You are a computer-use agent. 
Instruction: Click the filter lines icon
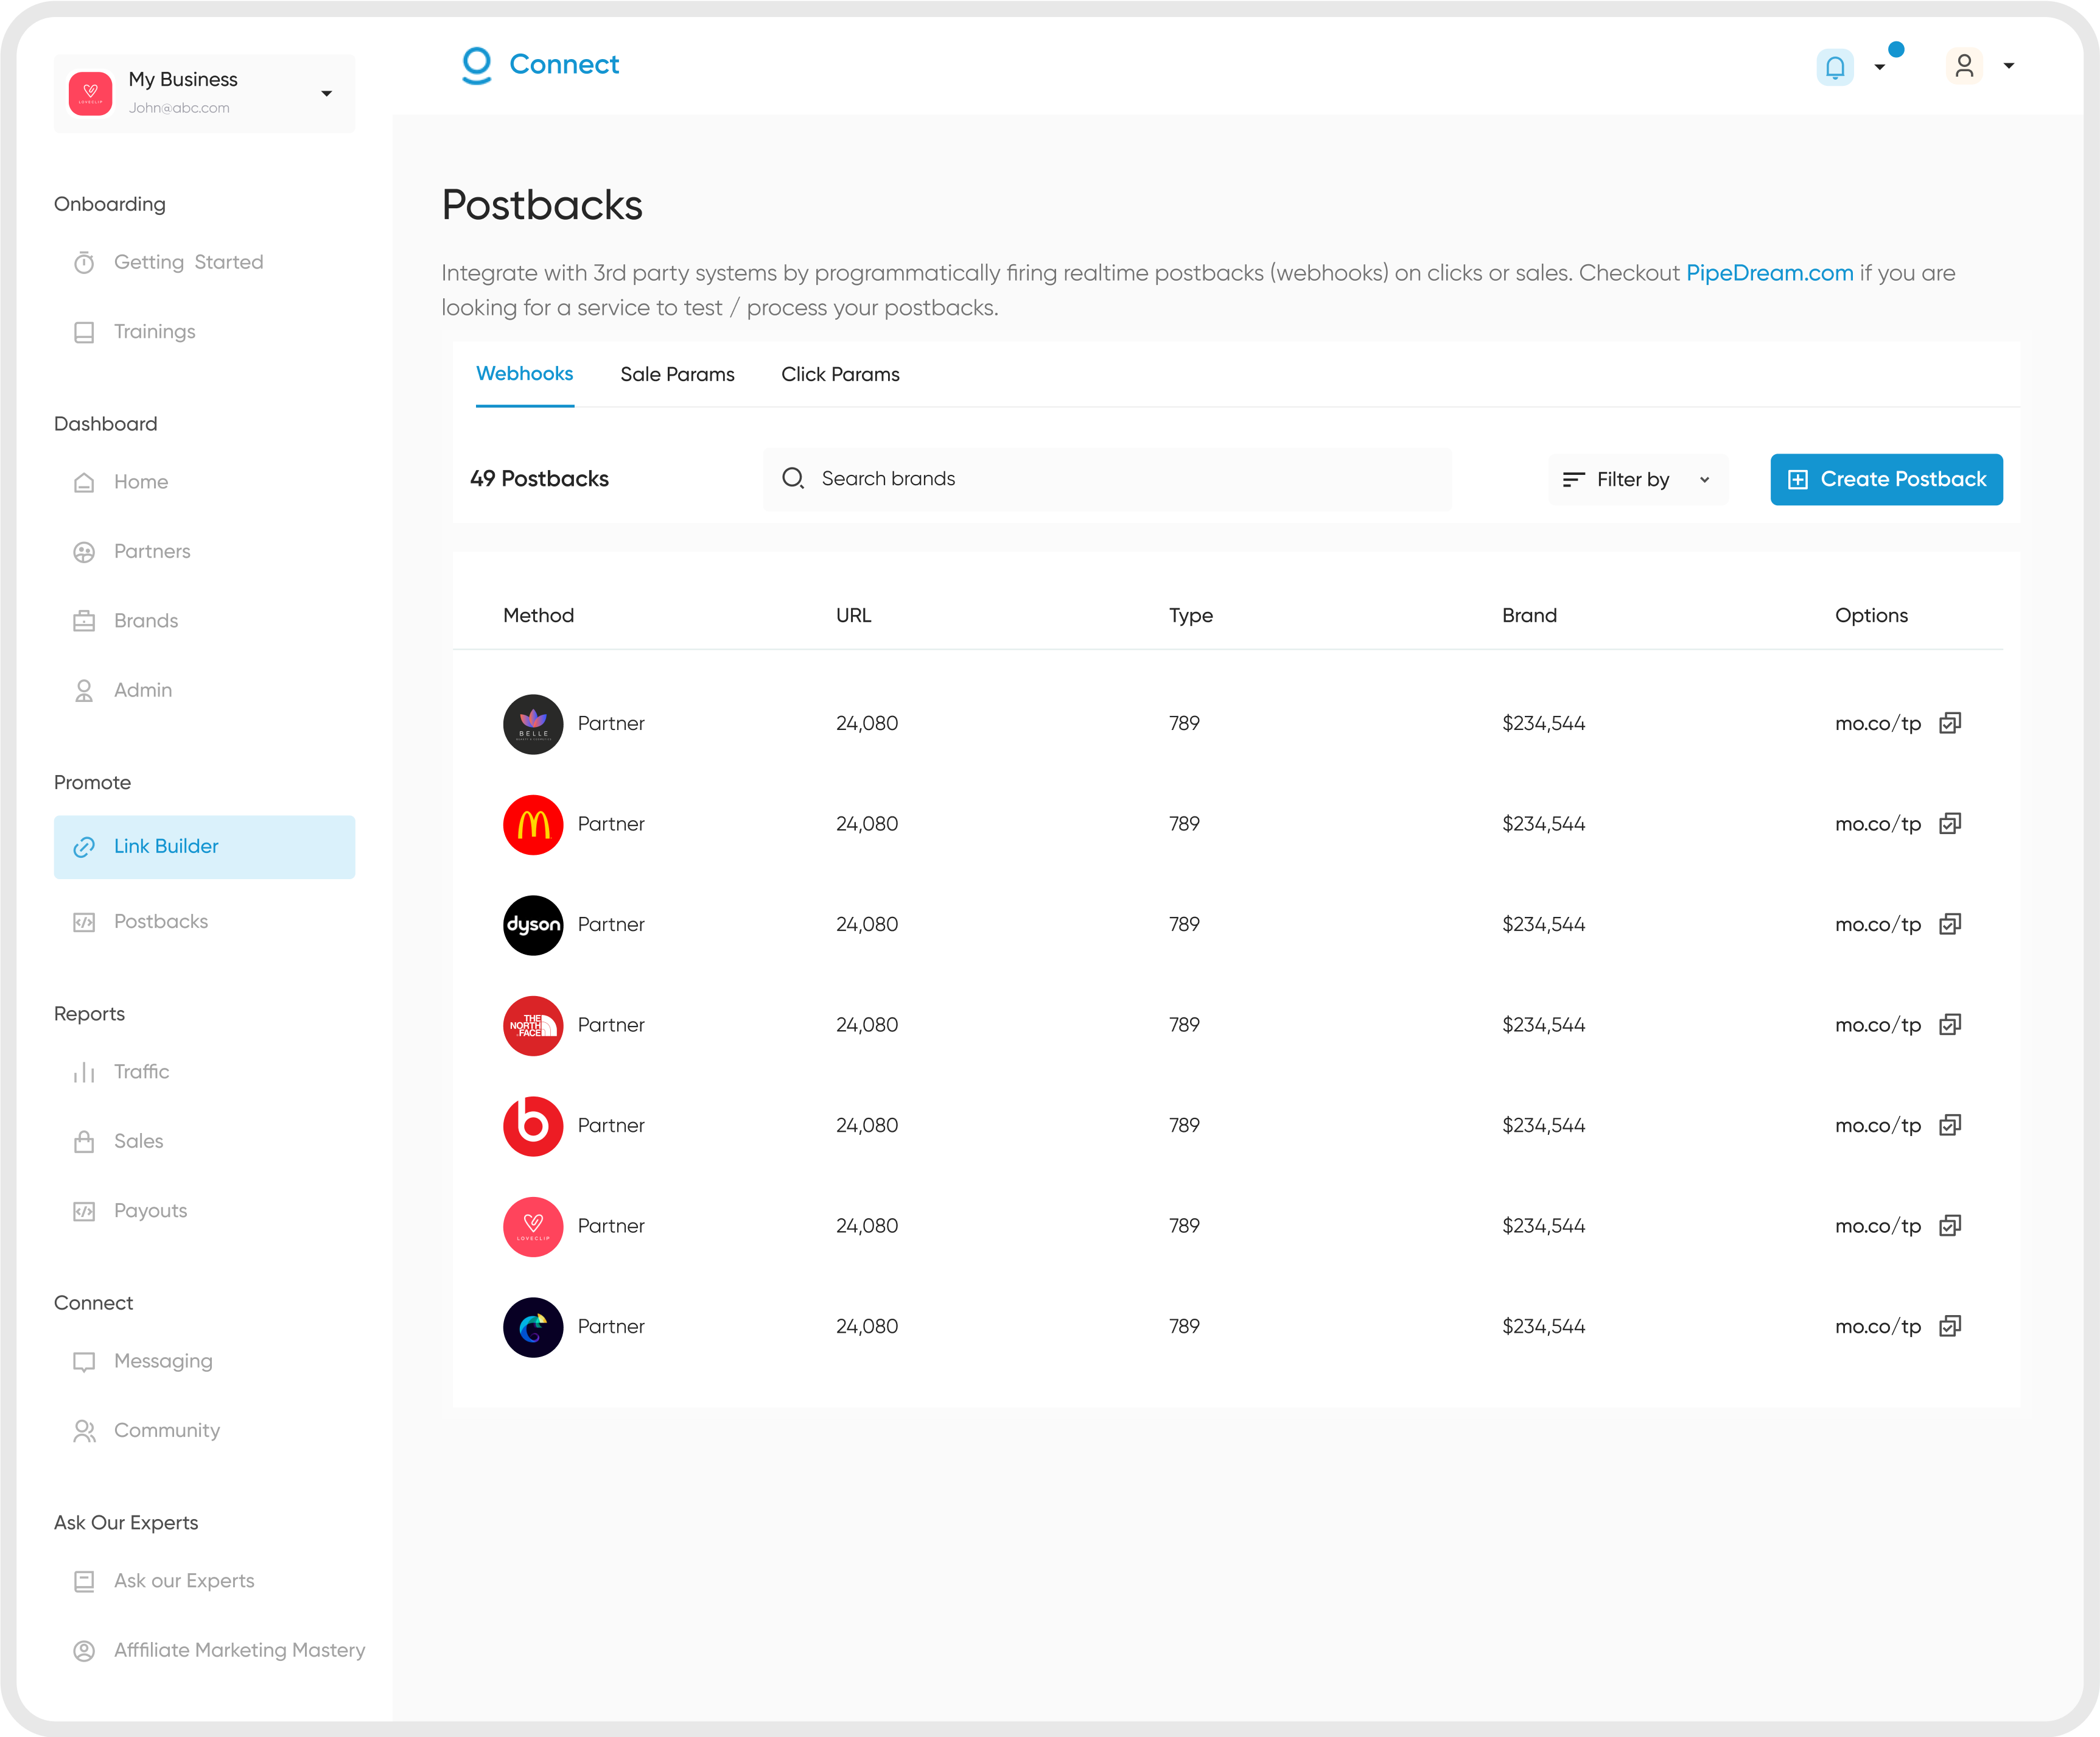point(1573,480)
